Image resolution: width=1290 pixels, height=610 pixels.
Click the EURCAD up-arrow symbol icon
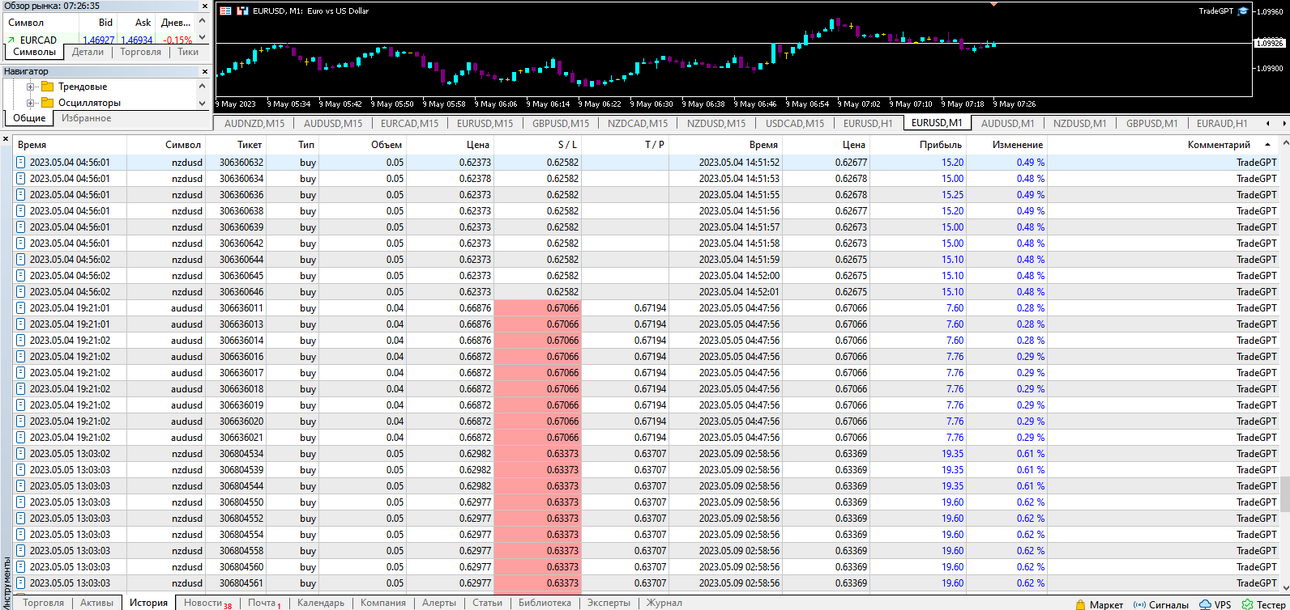click(x=10, y=40)
